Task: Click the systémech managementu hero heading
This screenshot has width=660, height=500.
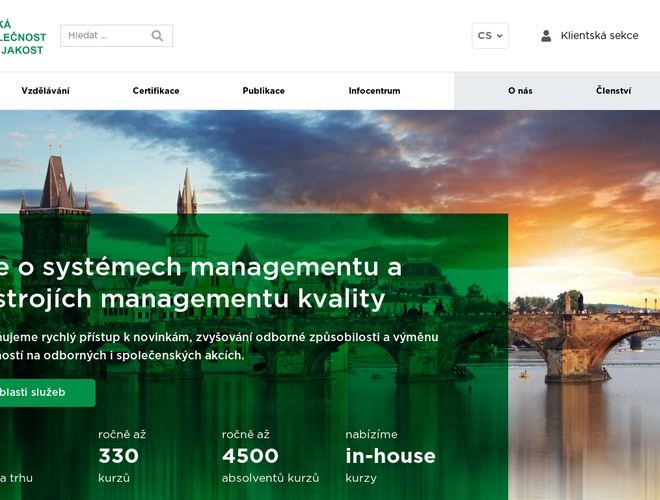Action: (x=200, y=283)
